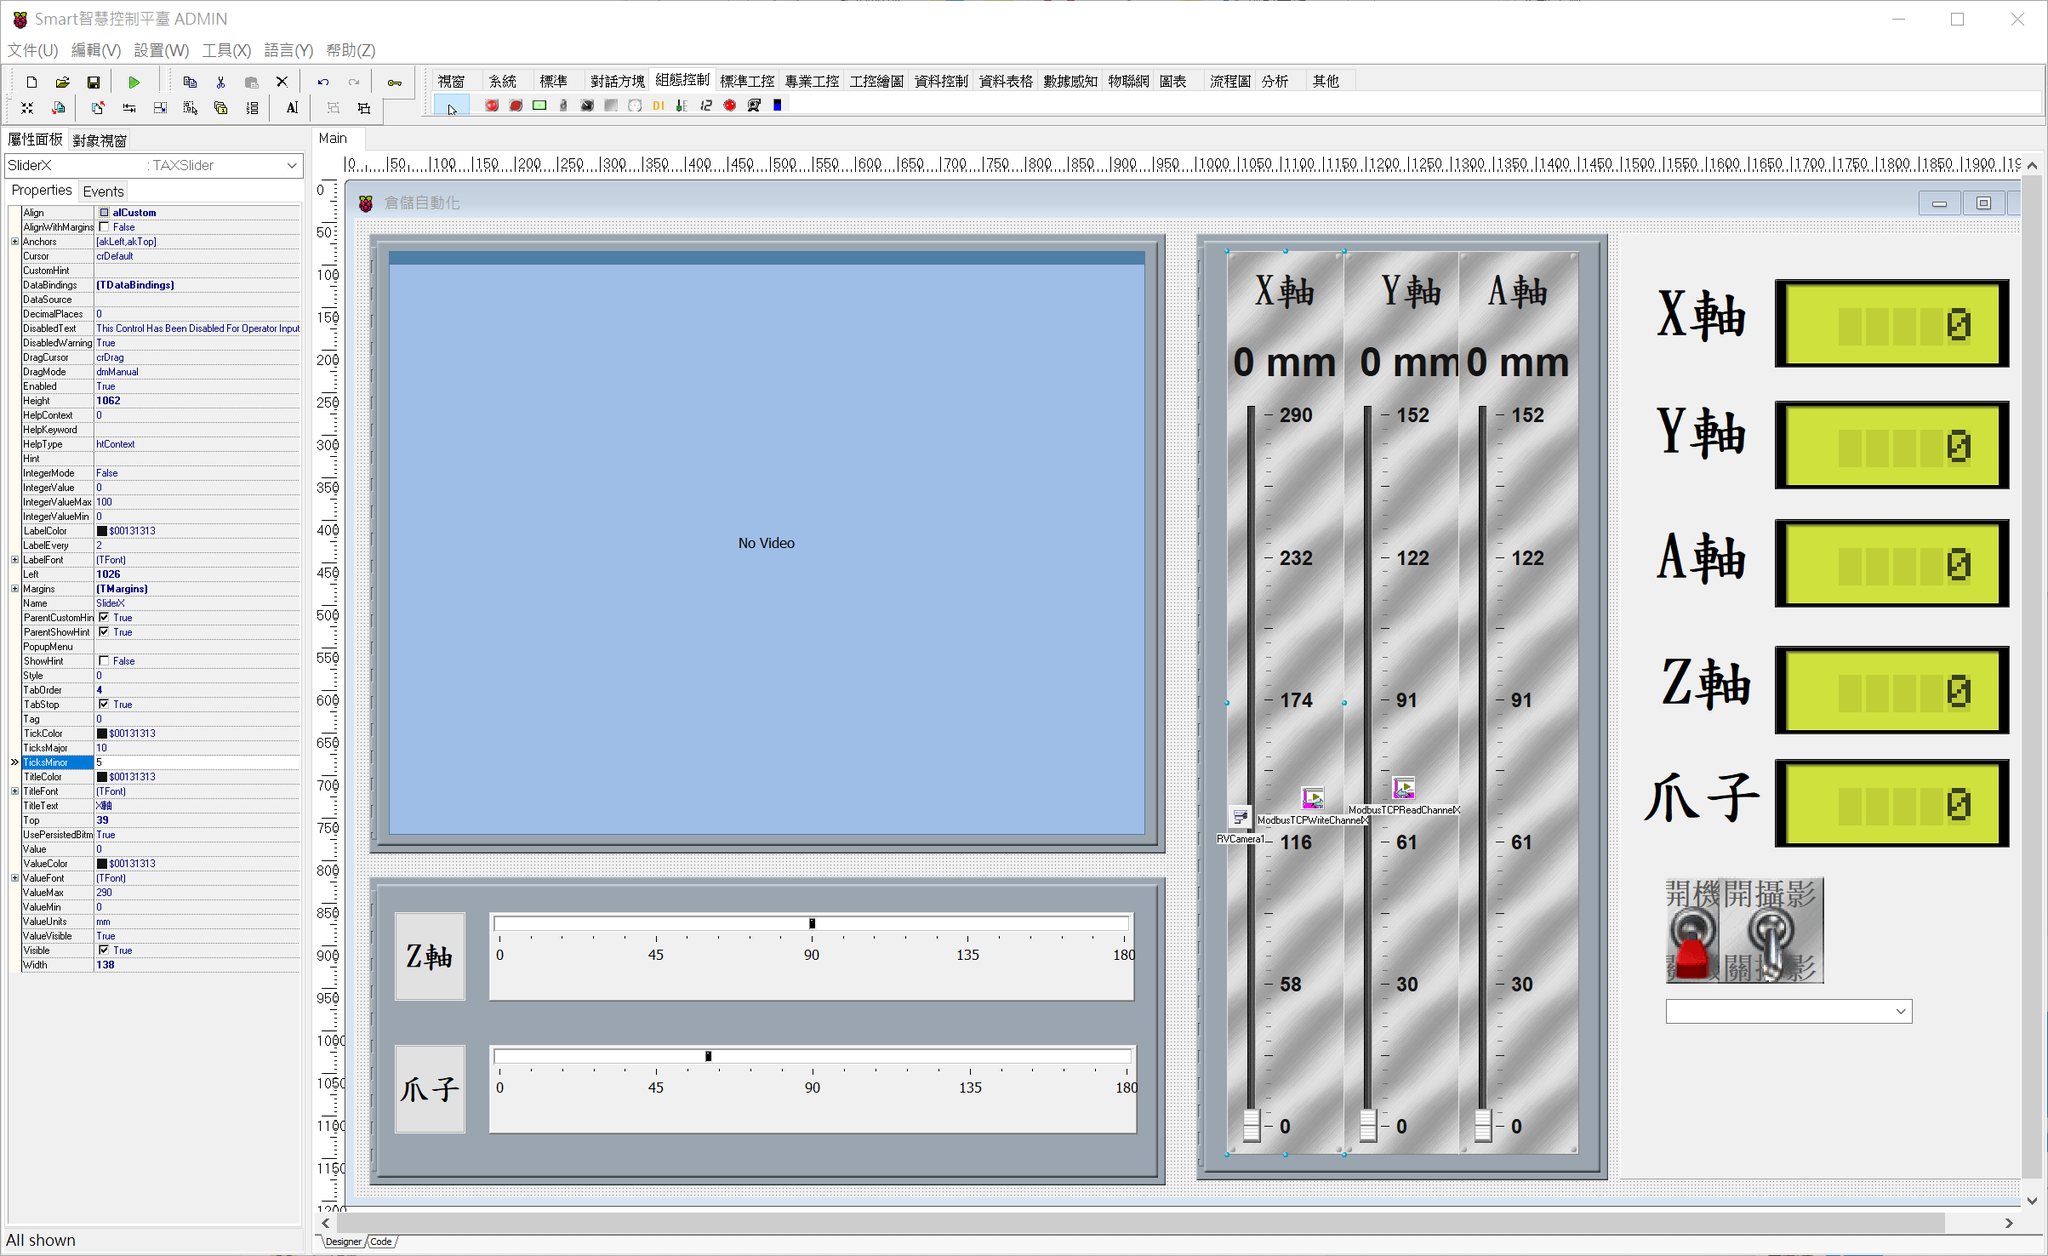This screenshot has height=1256, width=2048.
Task: Click the Undo arrow icon
Action: pyautogui.click(x=323, y=82)
